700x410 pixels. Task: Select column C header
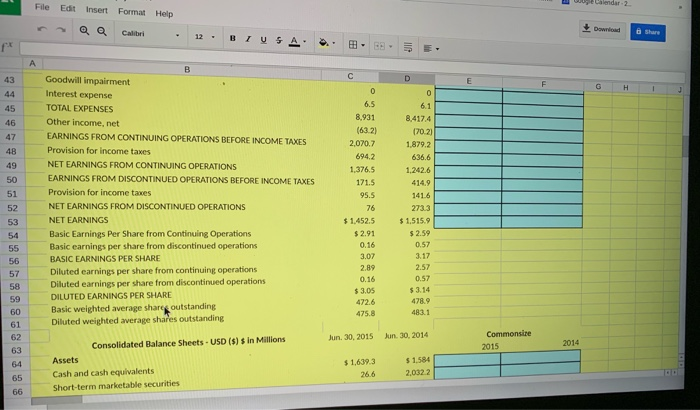point(350,76)
